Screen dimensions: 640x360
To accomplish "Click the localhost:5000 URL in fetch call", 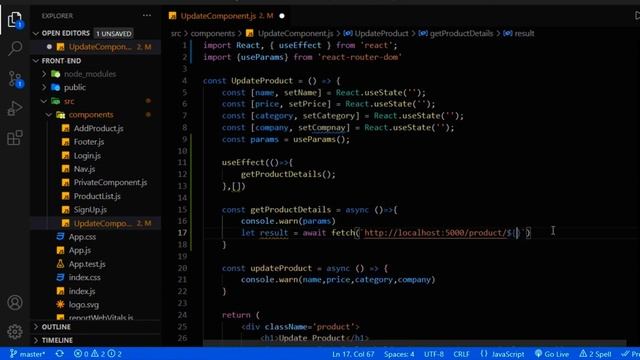I will (436, 233).
